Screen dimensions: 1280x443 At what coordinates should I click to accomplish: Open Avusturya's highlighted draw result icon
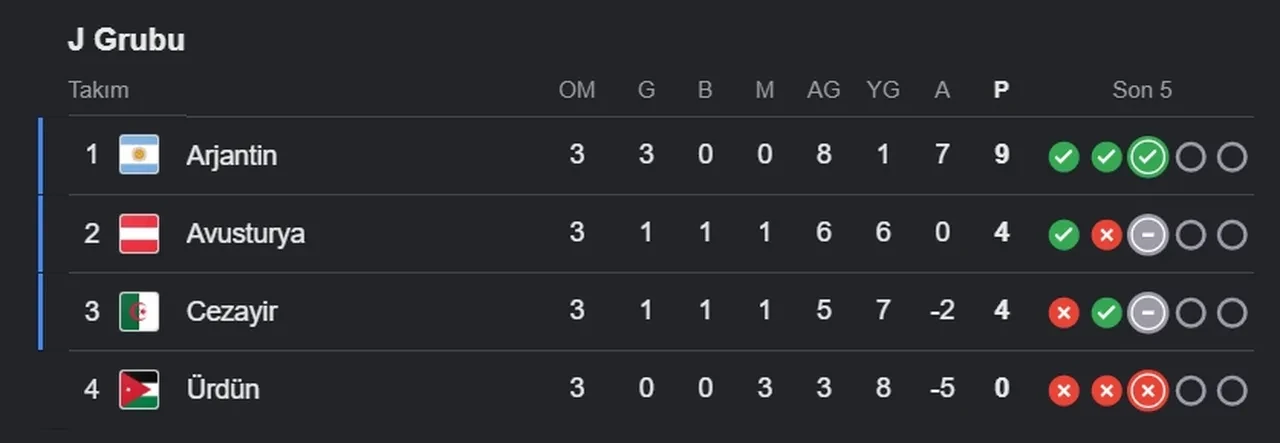click(1148, 235)
